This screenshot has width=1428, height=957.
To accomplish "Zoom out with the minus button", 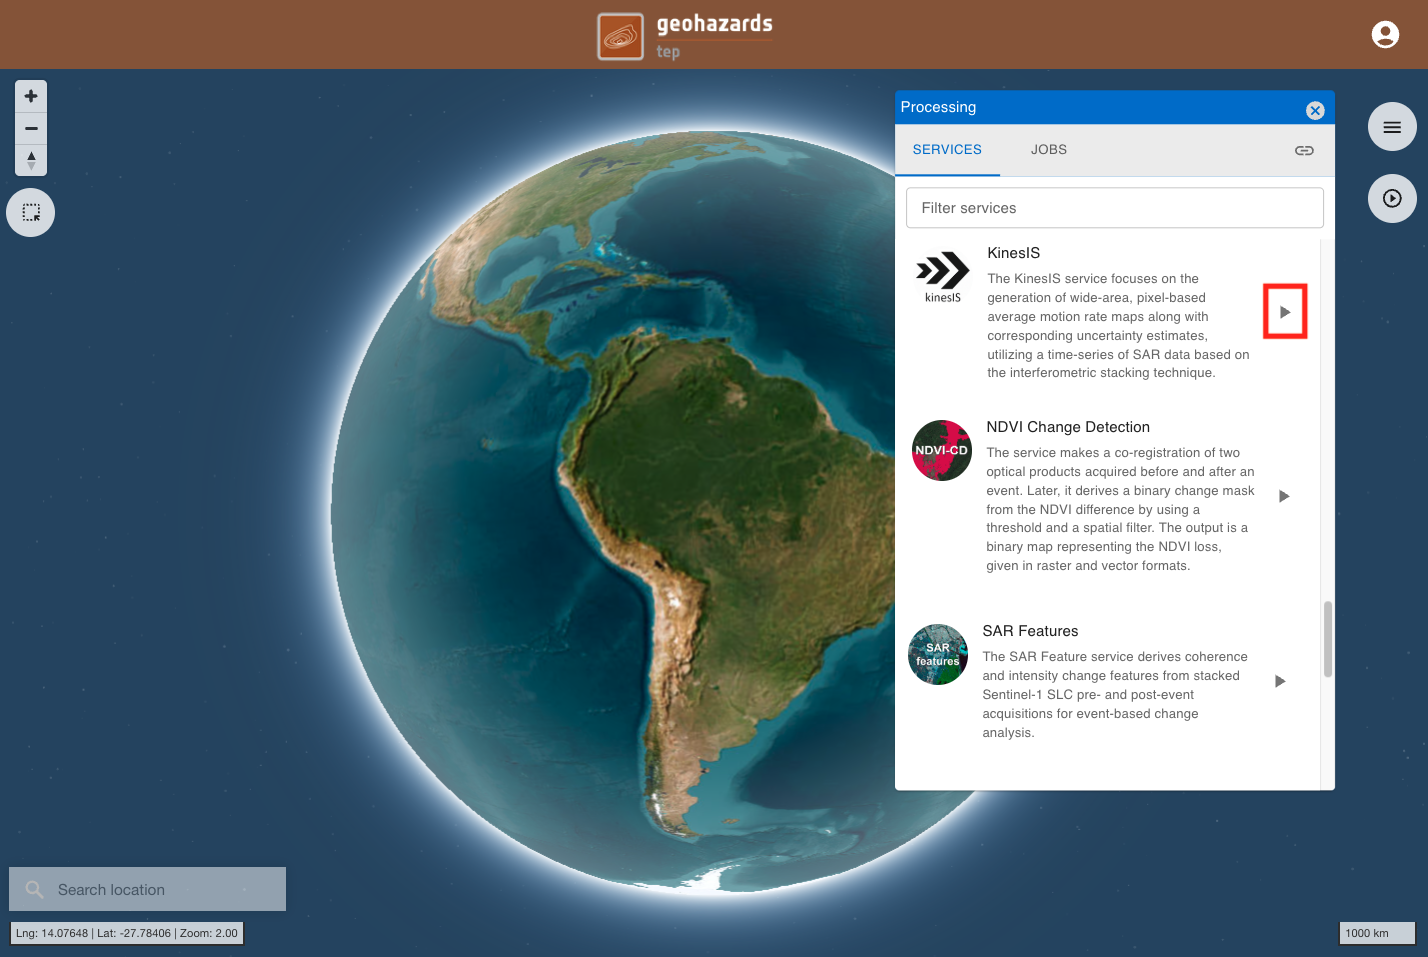I will click(31, 128).
